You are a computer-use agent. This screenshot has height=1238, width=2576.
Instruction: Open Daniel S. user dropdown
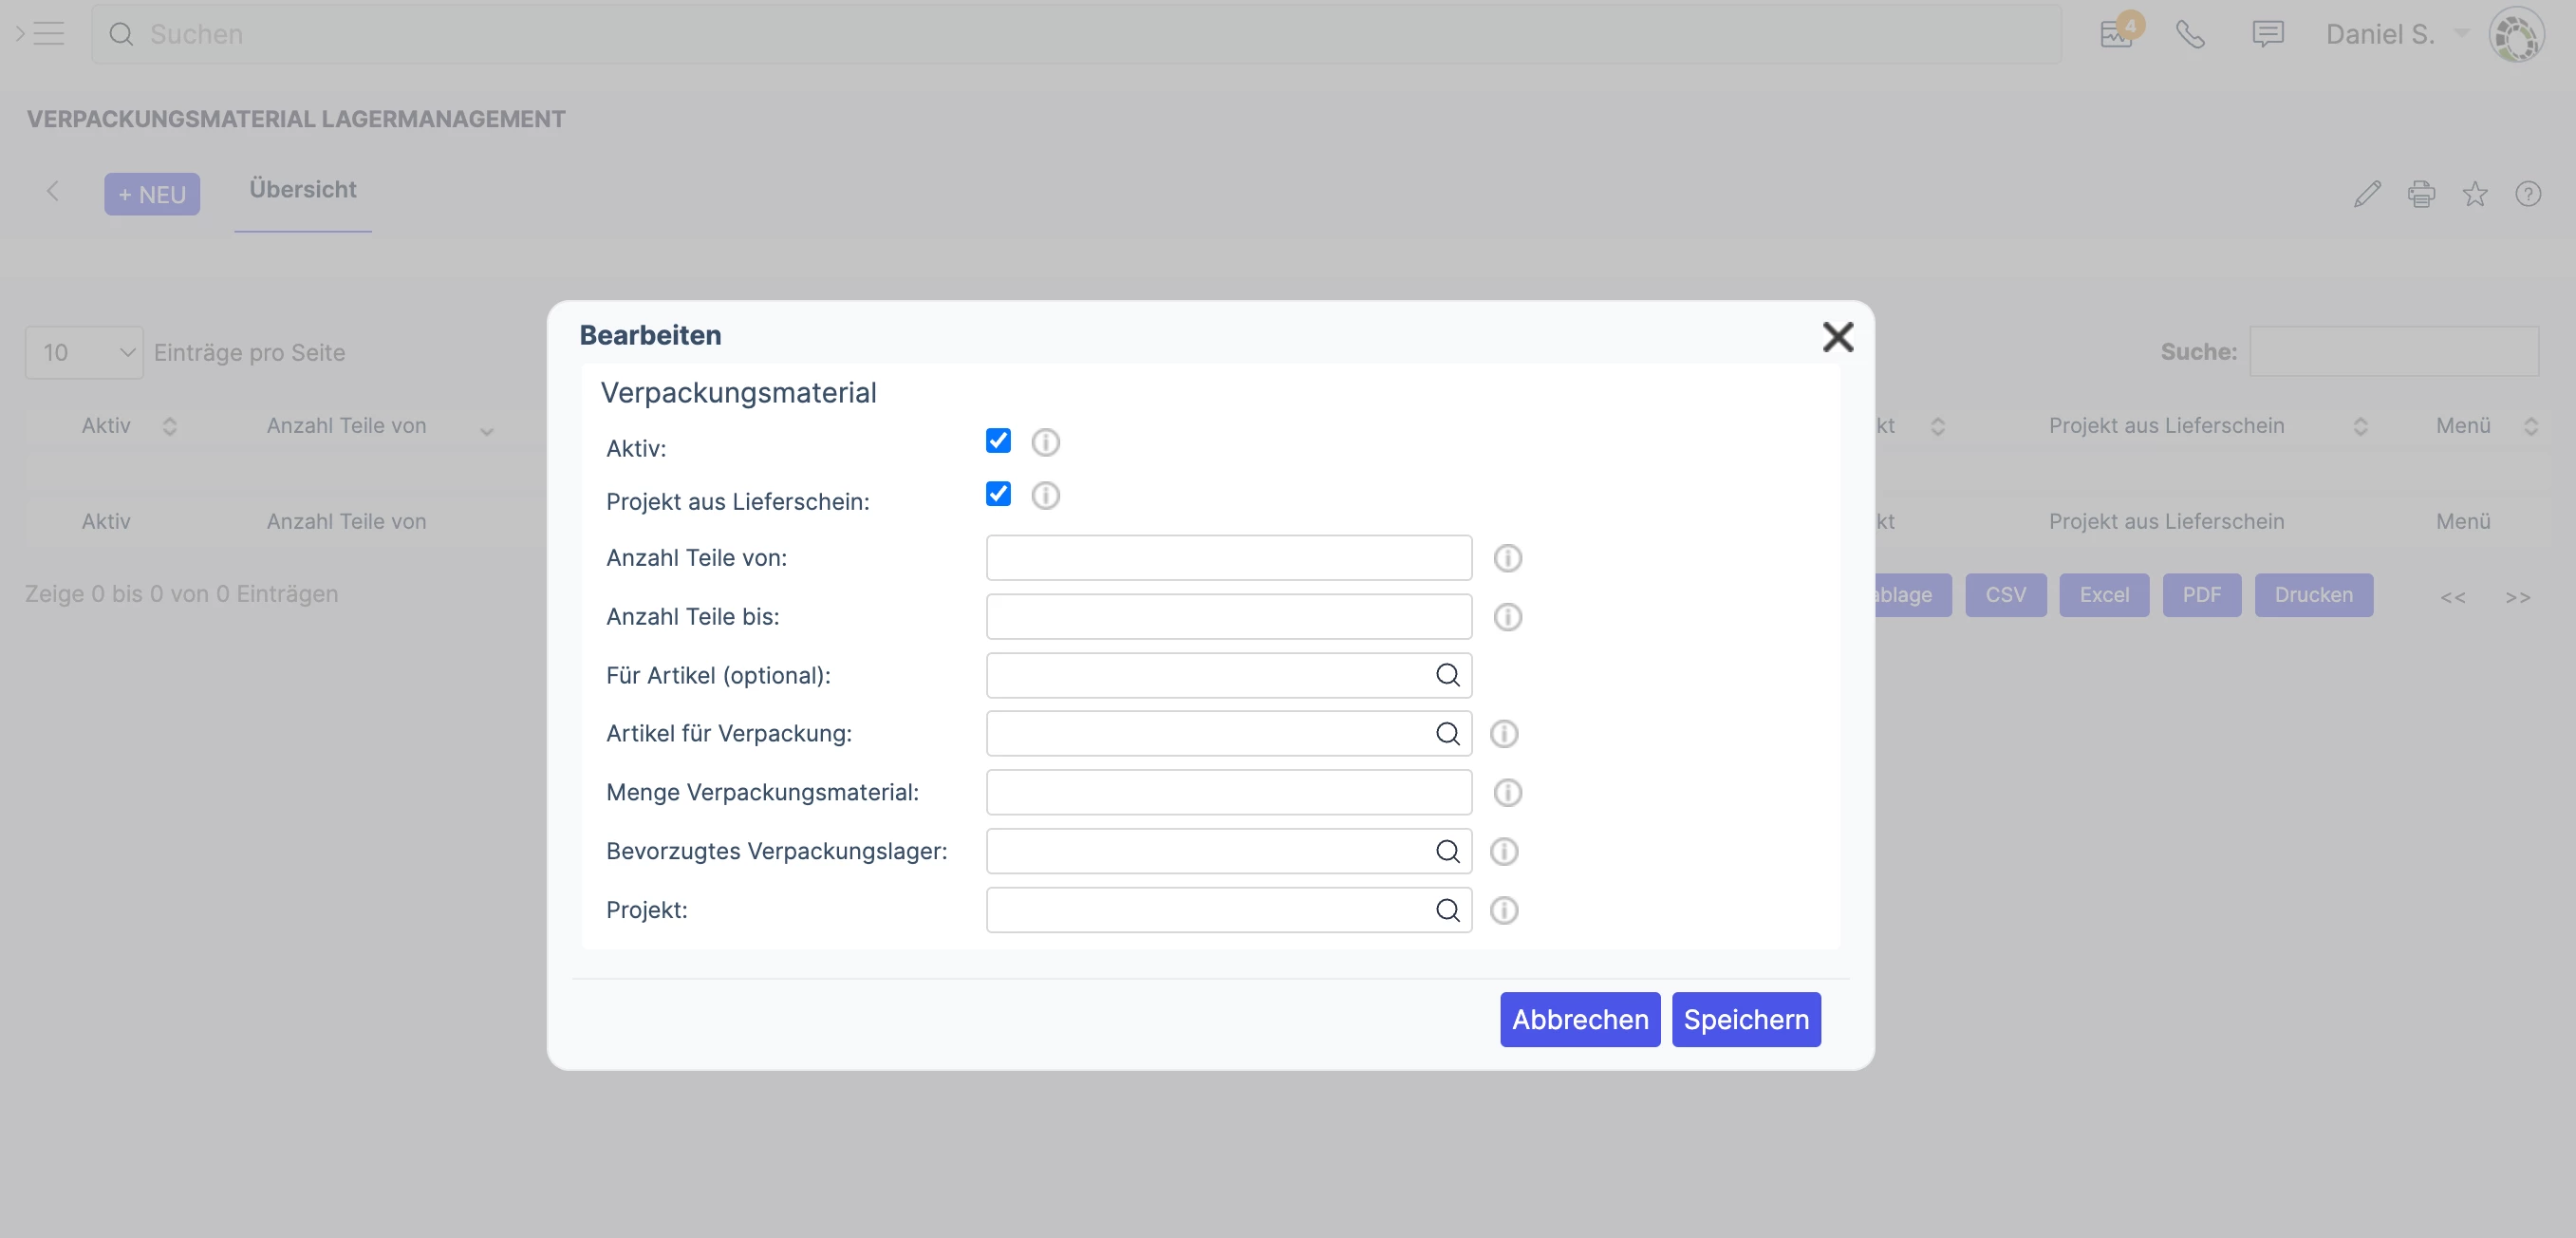click(x=2396, y=34)
